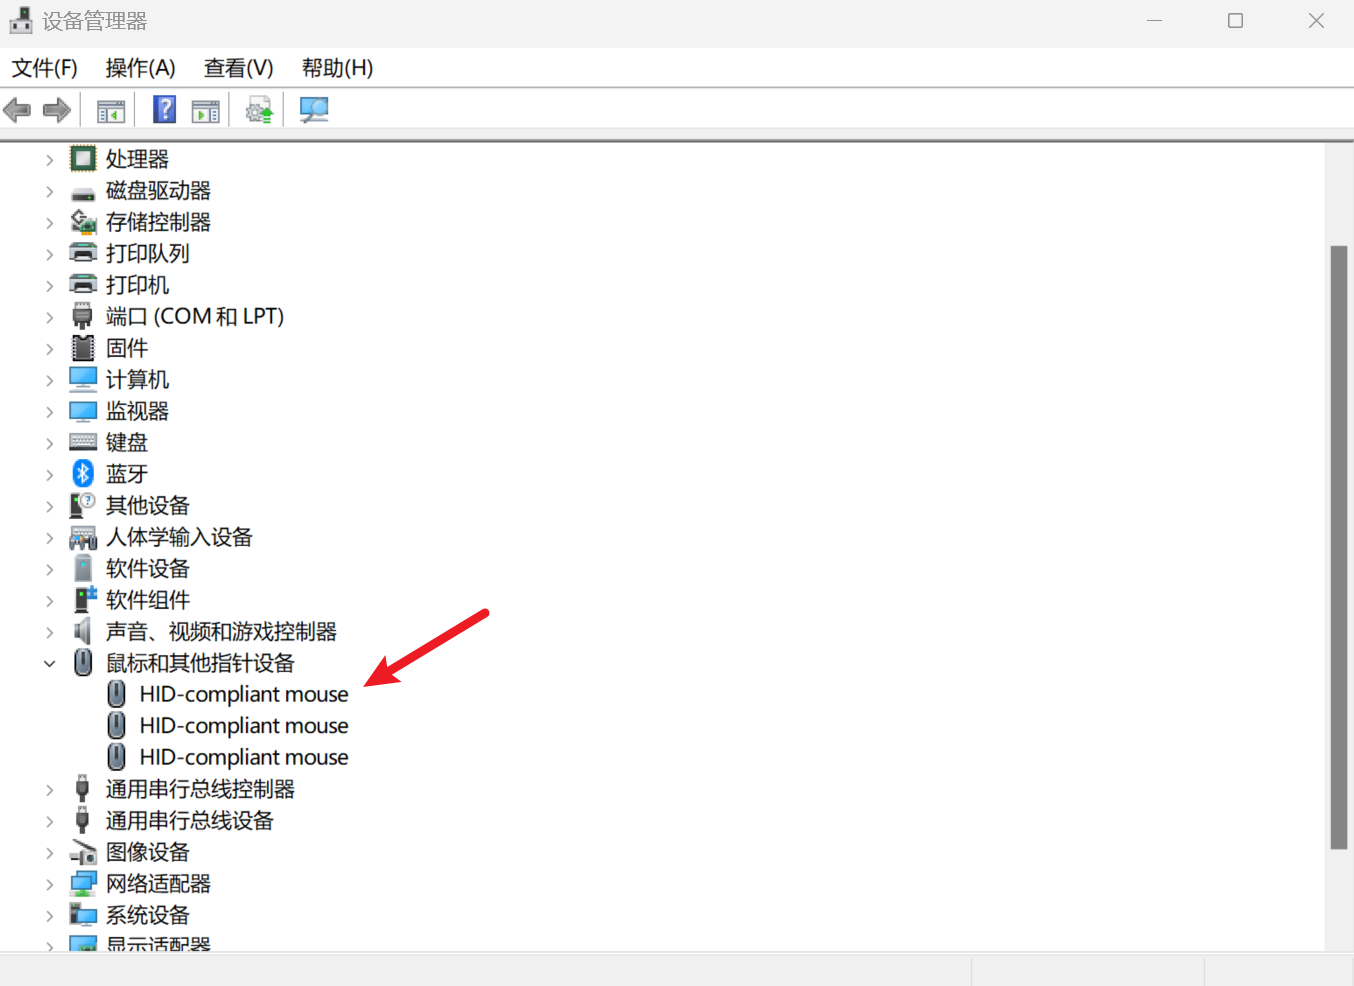Expand the 磁盘驱动器 category arrow

[x=49, y=191]
